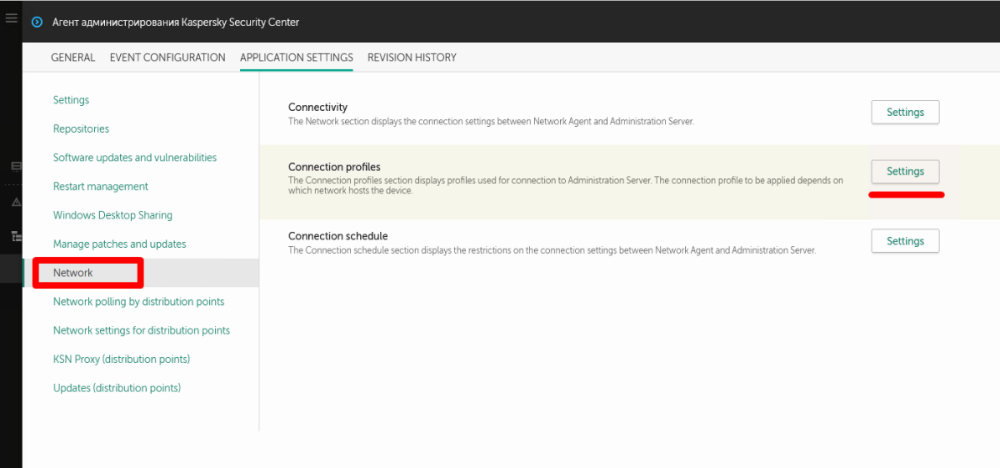Viewport: 1000px width, 468px height.
Task: Select Restart management section
Action: [101, 186]
